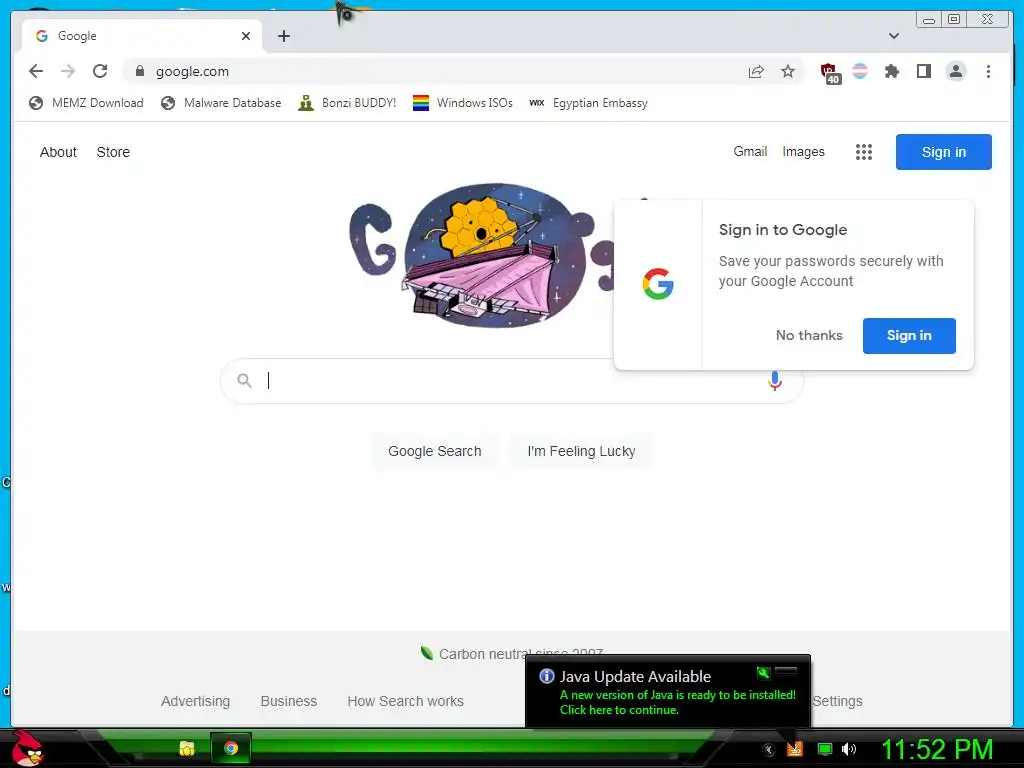View site info via the lock icon
Viewport: 1024px width, 768px height.
pyautogui.click(x=140, y=71)
